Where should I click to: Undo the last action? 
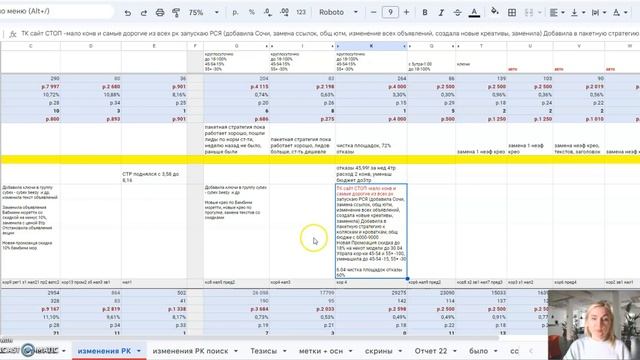click(x=128, y=13)
